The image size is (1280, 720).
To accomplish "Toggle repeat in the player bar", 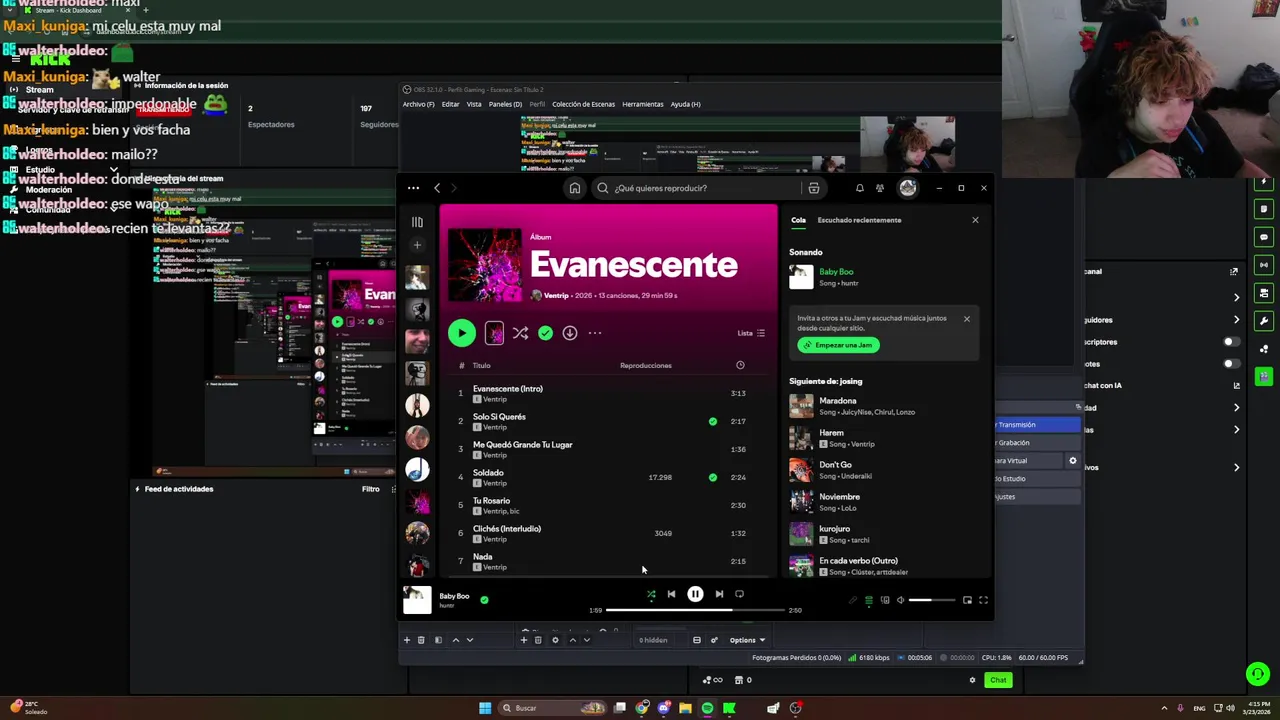I will coord(740,594).
